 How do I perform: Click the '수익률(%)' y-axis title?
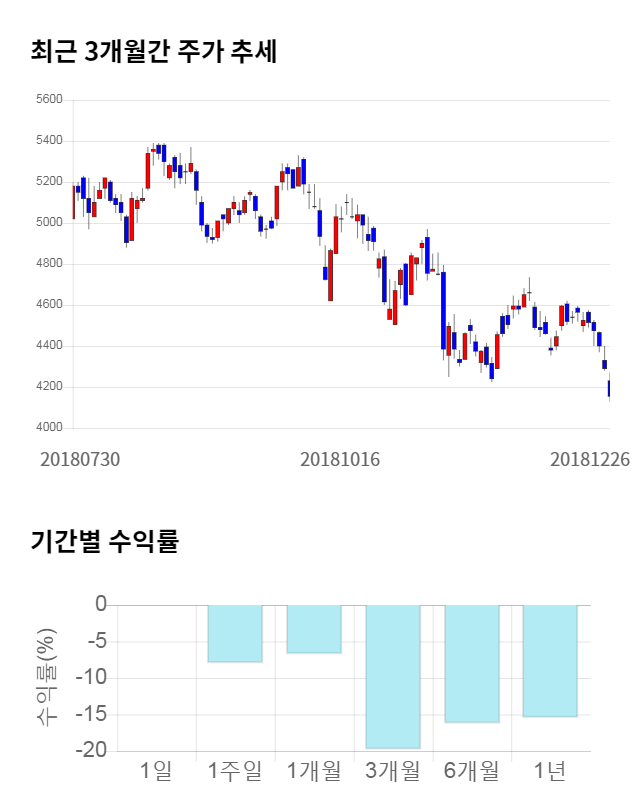(46, 678)
